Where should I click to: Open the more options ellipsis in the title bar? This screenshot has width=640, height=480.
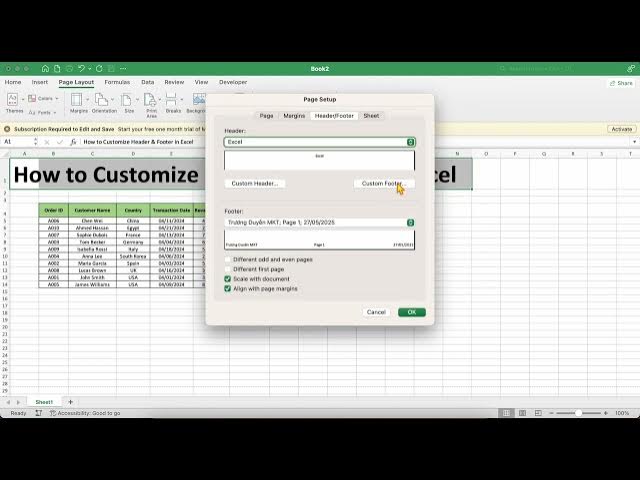[123, 69]
